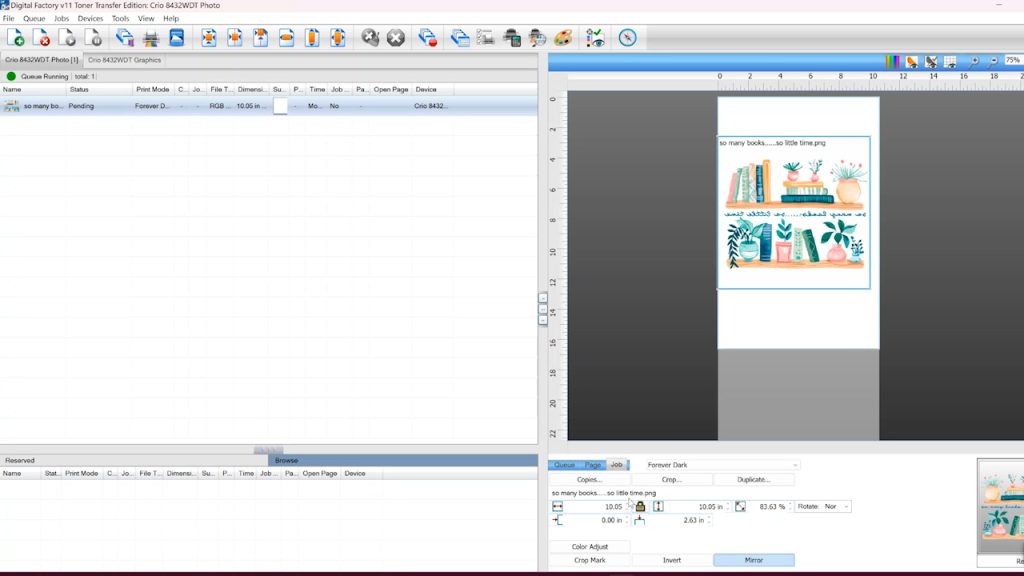The height and width of the screenshot is (576, 1024).
Task: Click the add new job icon
Action: point(16,38)
